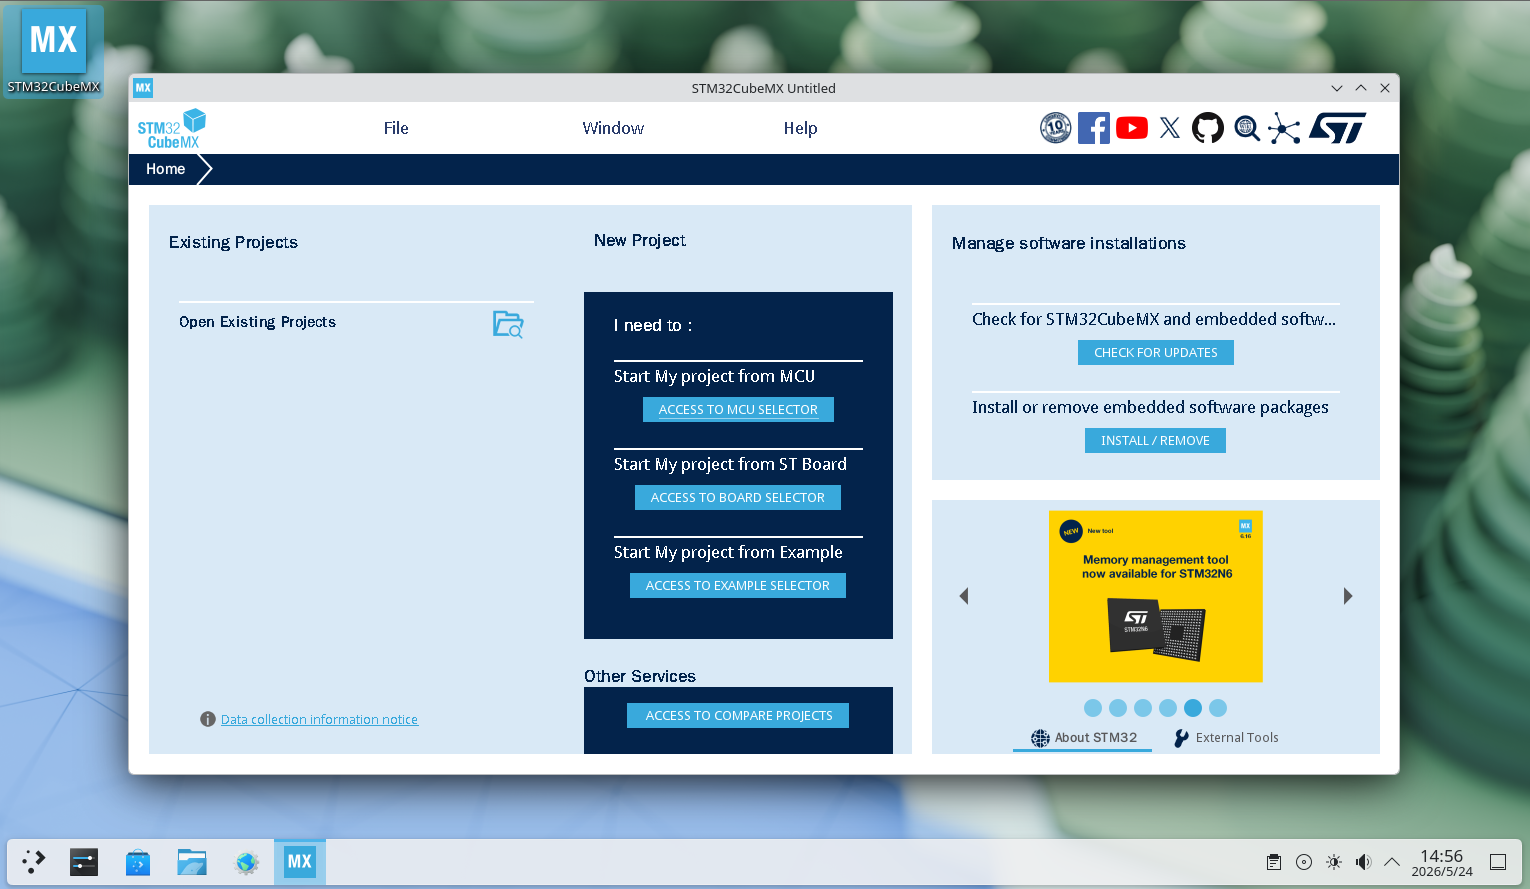
Task: Open the system settings sliders icon in taskbar
Action: 84,861
